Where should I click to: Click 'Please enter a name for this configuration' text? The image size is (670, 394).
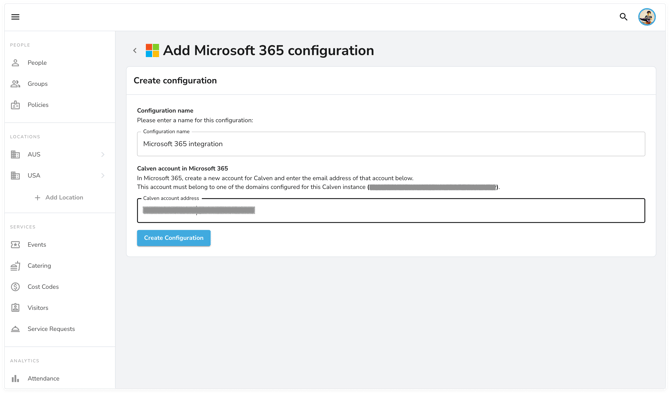(195, 121)
